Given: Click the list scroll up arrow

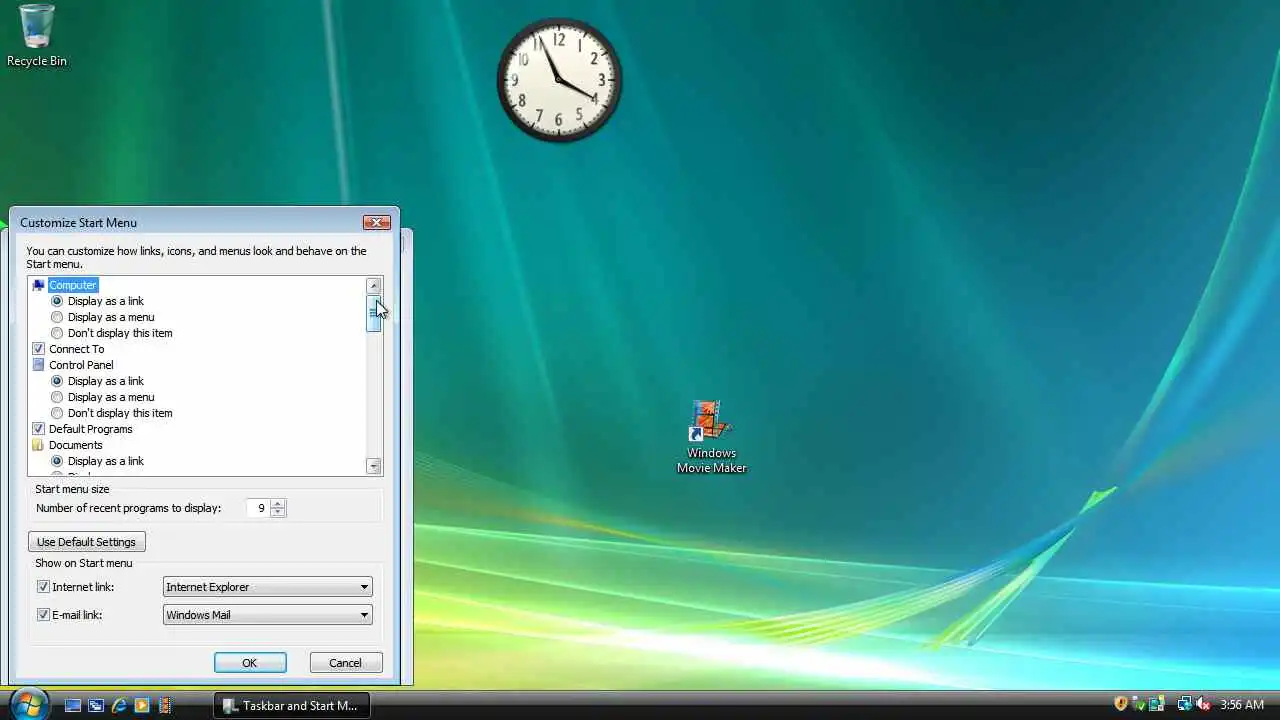Looking at the screenshot, I should click(x=374, y=286).
